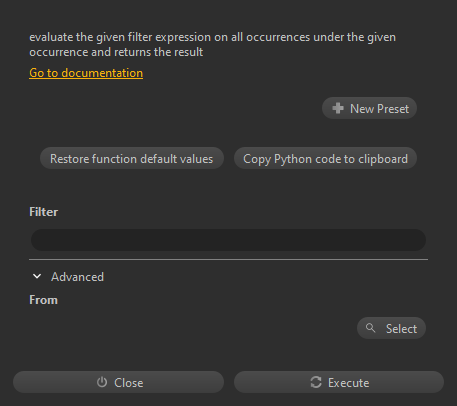Copy Python code to clipboard
457x406 pixels.
click(325, 158)
